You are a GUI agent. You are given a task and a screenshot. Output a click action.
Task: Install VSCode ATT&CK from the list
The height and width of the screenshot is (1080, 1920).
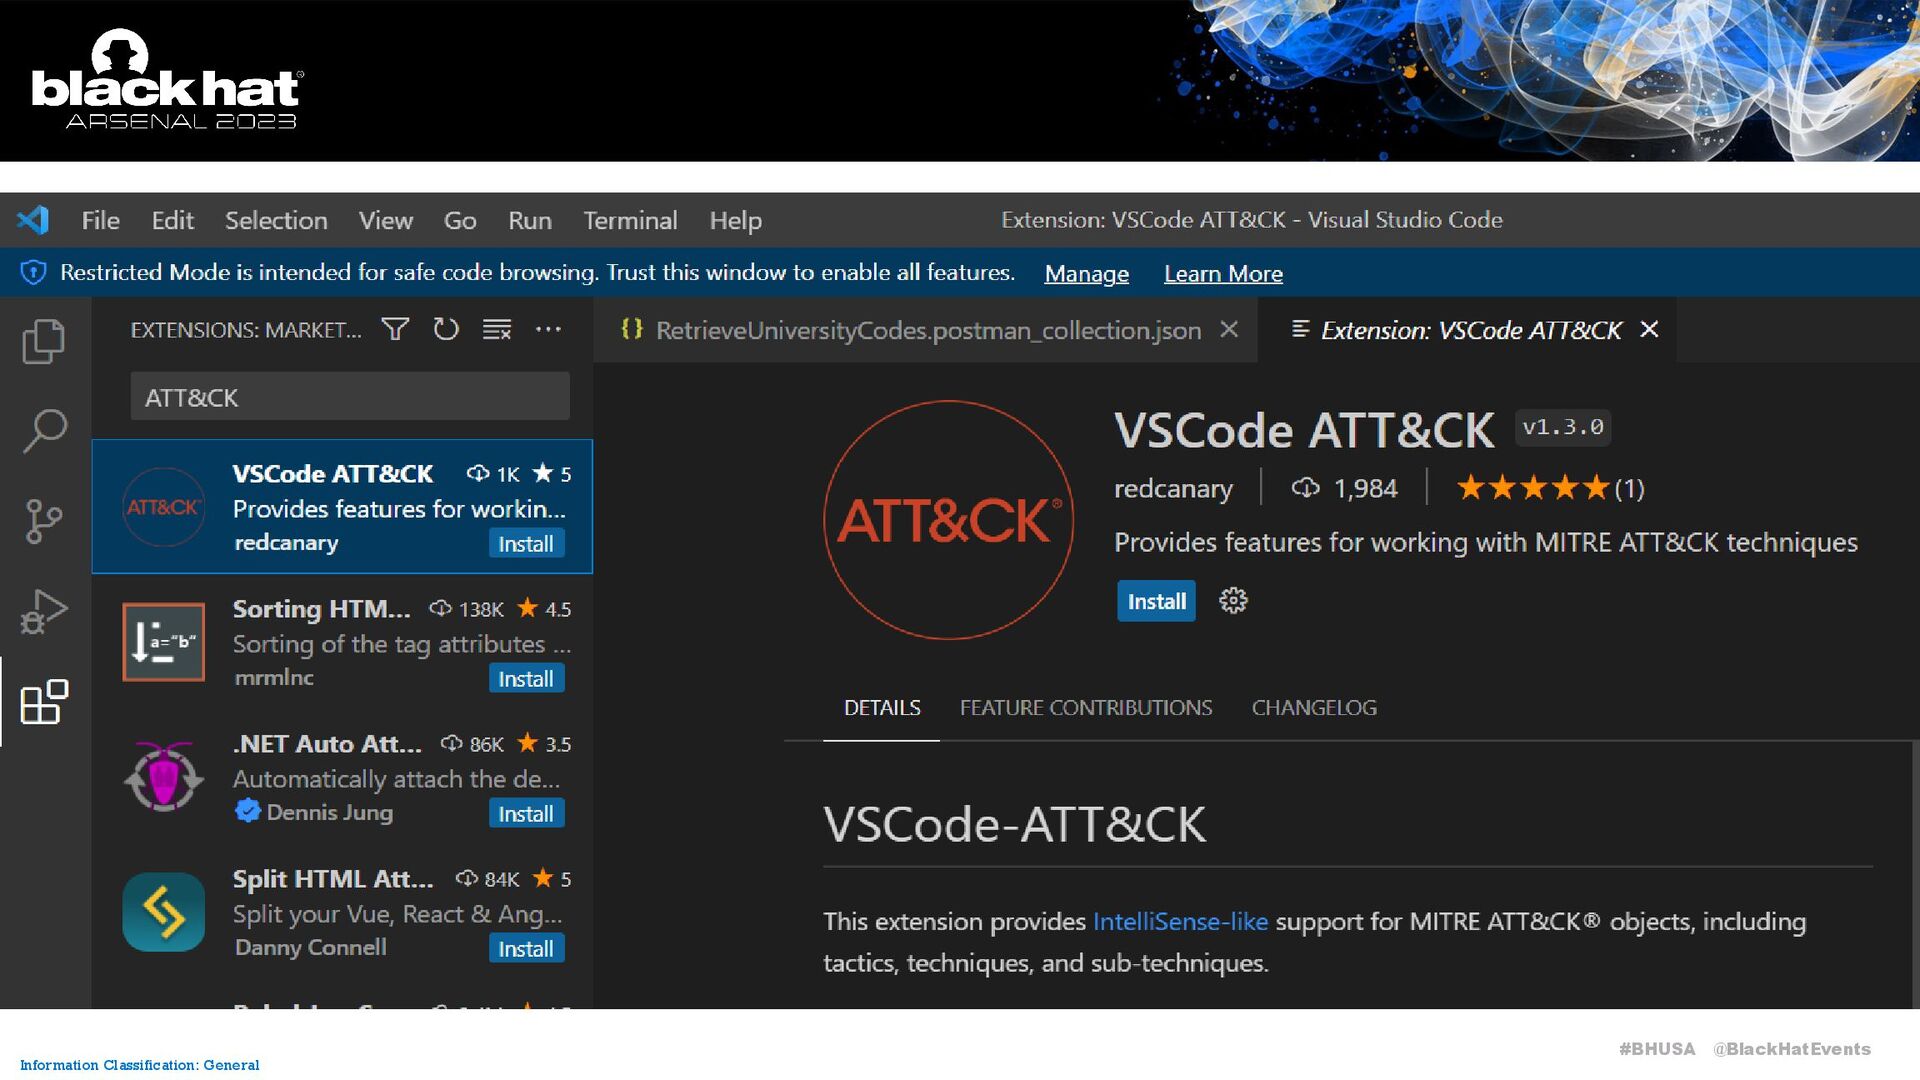(526, 544)
